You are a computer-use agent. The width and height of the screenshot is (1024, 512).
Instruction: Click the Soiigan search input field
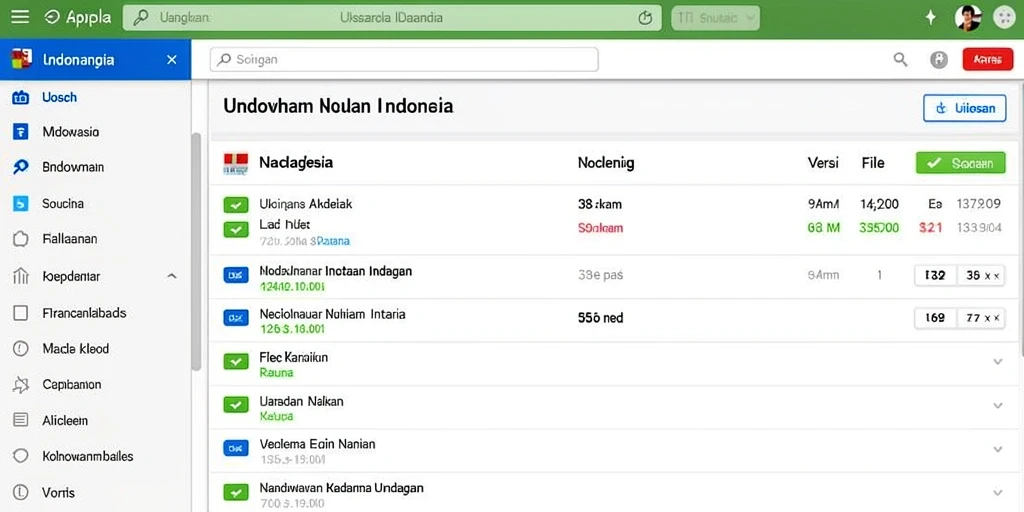pyautogui.click(x=404, y=59)
